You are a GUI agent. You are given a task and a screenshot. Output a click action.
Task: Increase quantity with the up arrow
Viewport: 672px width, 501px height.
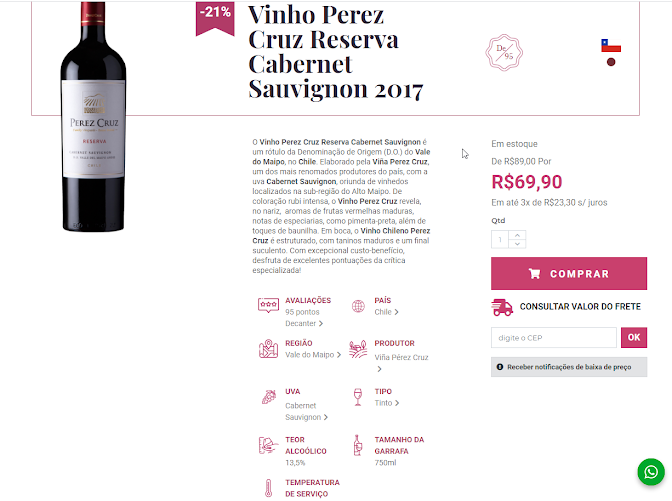[x=517, y=235]
